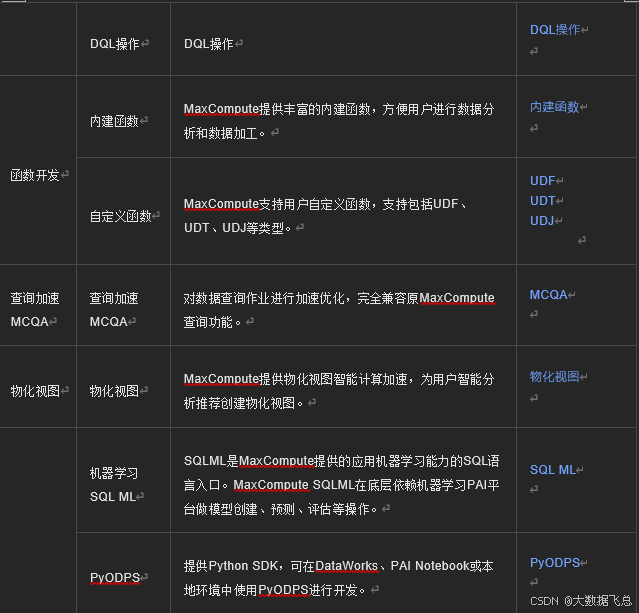639x613 pixels.
Task: Click the PyODPS feature name cell
Action: 123,573
